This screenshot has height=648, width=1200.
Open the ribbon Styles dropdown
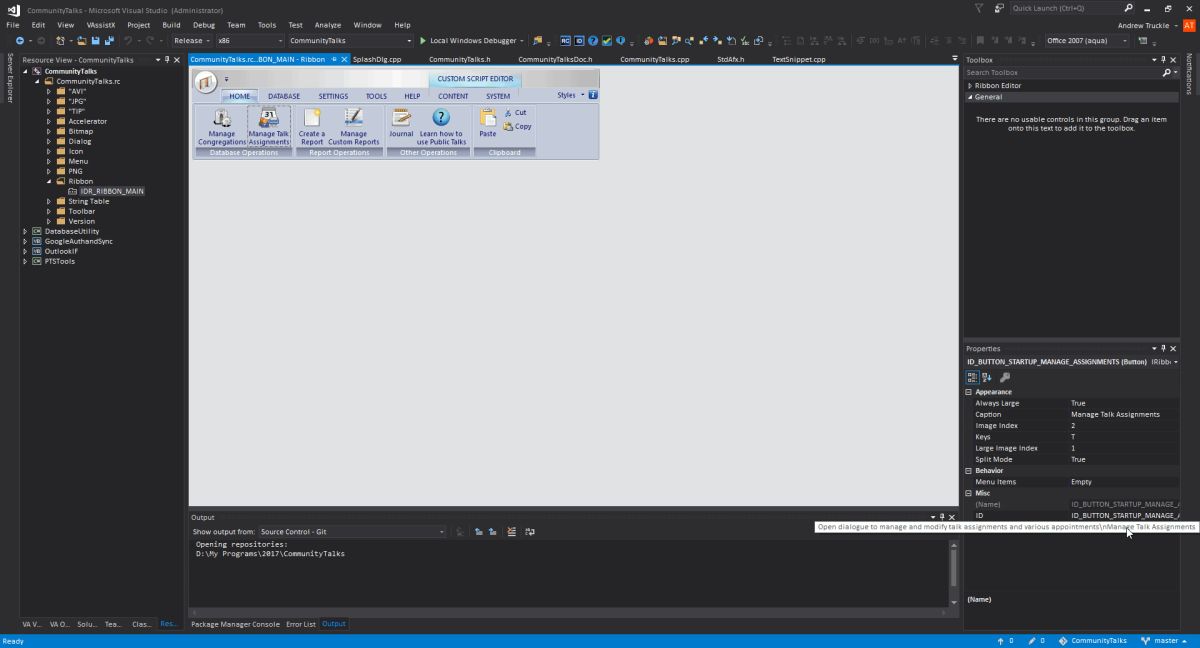pyautogui.click(x=571, y=95)
